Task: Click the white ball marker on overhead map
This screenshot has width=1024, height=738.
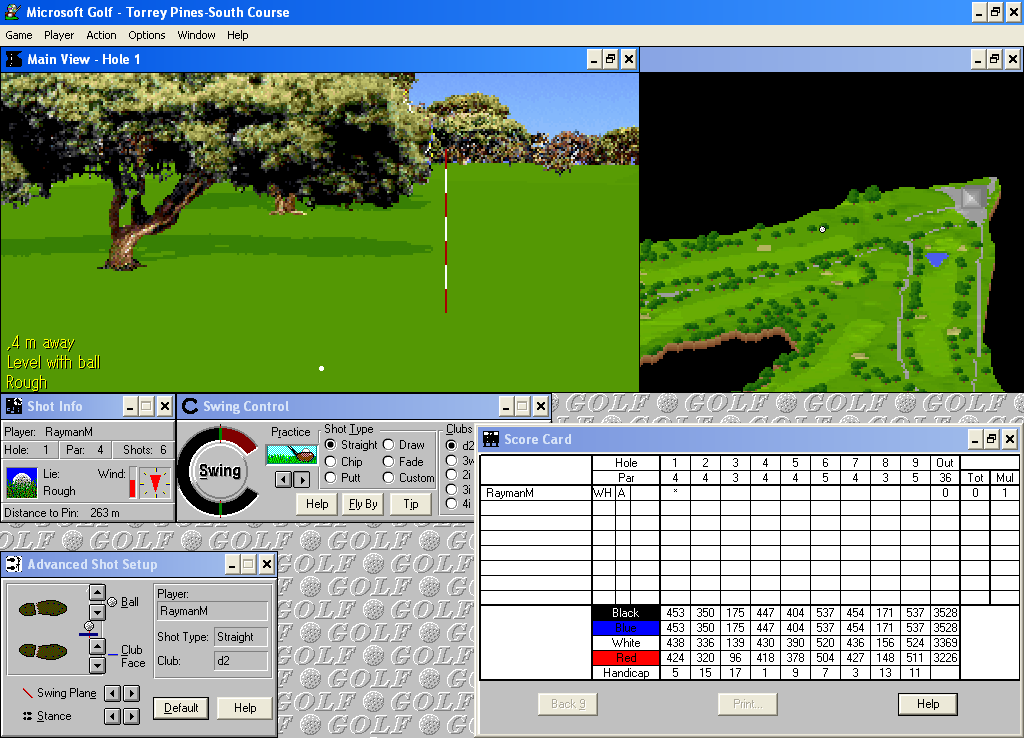Action: point(823,229)
